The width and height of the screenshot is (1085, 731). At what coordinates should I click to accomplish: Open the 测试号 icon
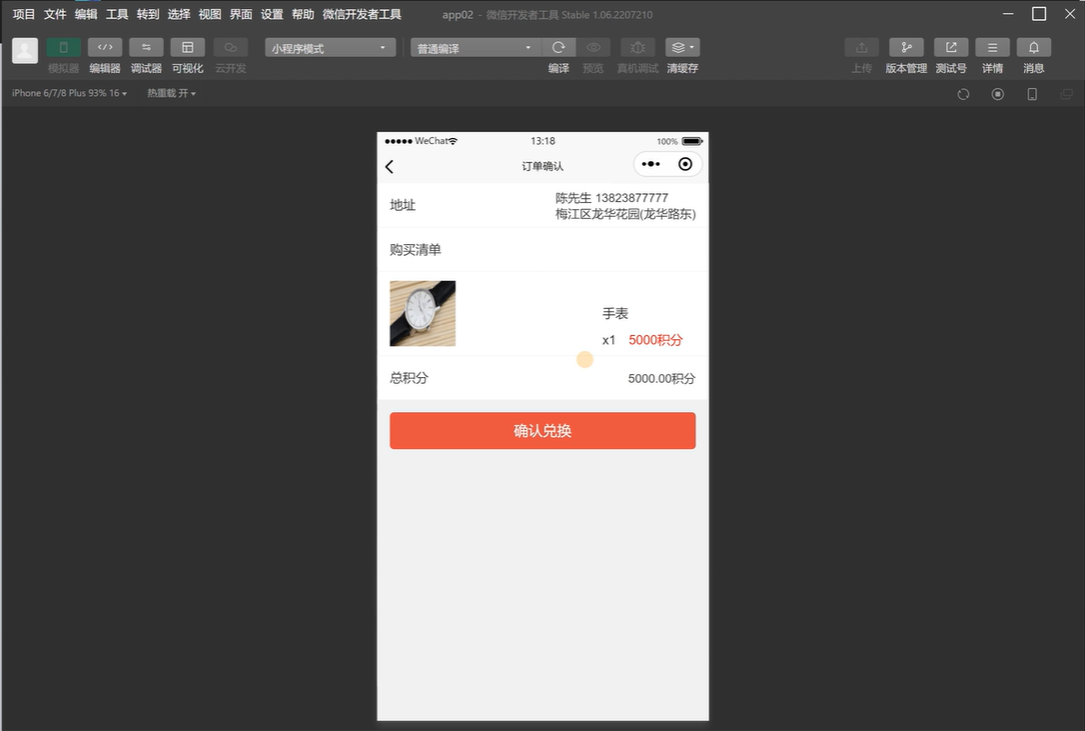[951, 48]
